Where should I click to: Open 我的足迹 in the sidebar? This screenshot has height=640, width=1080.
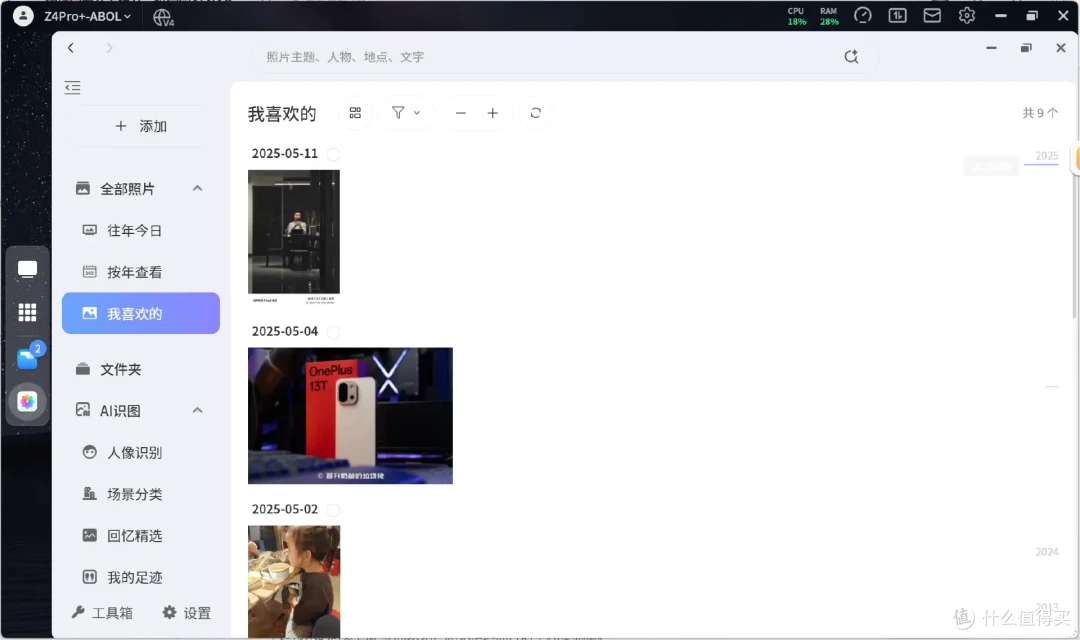134,577
